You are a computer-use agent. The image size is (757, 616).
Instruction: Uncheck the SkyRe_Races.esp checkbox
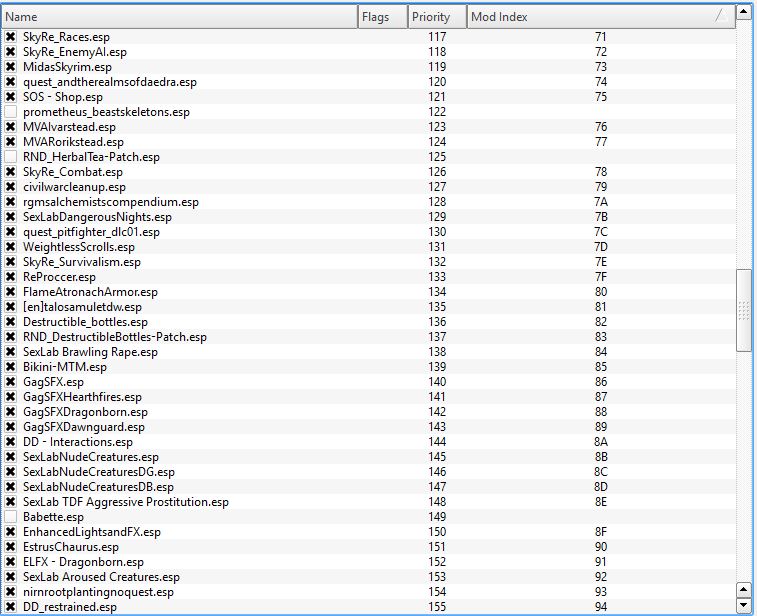[x=11, y=37]
